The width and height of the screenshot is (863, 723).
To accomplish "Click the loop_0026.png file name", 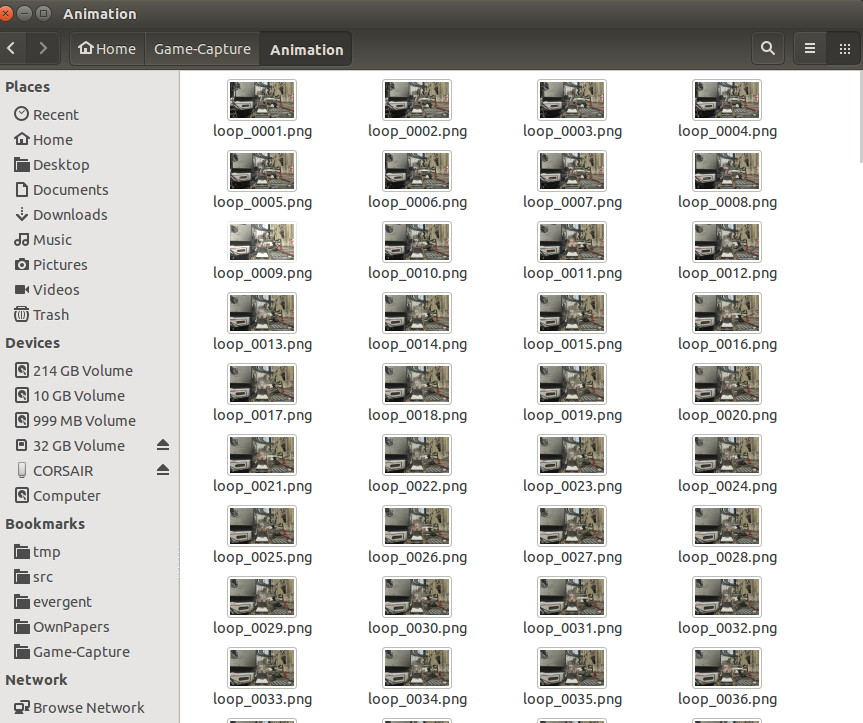I will [417, 557].
